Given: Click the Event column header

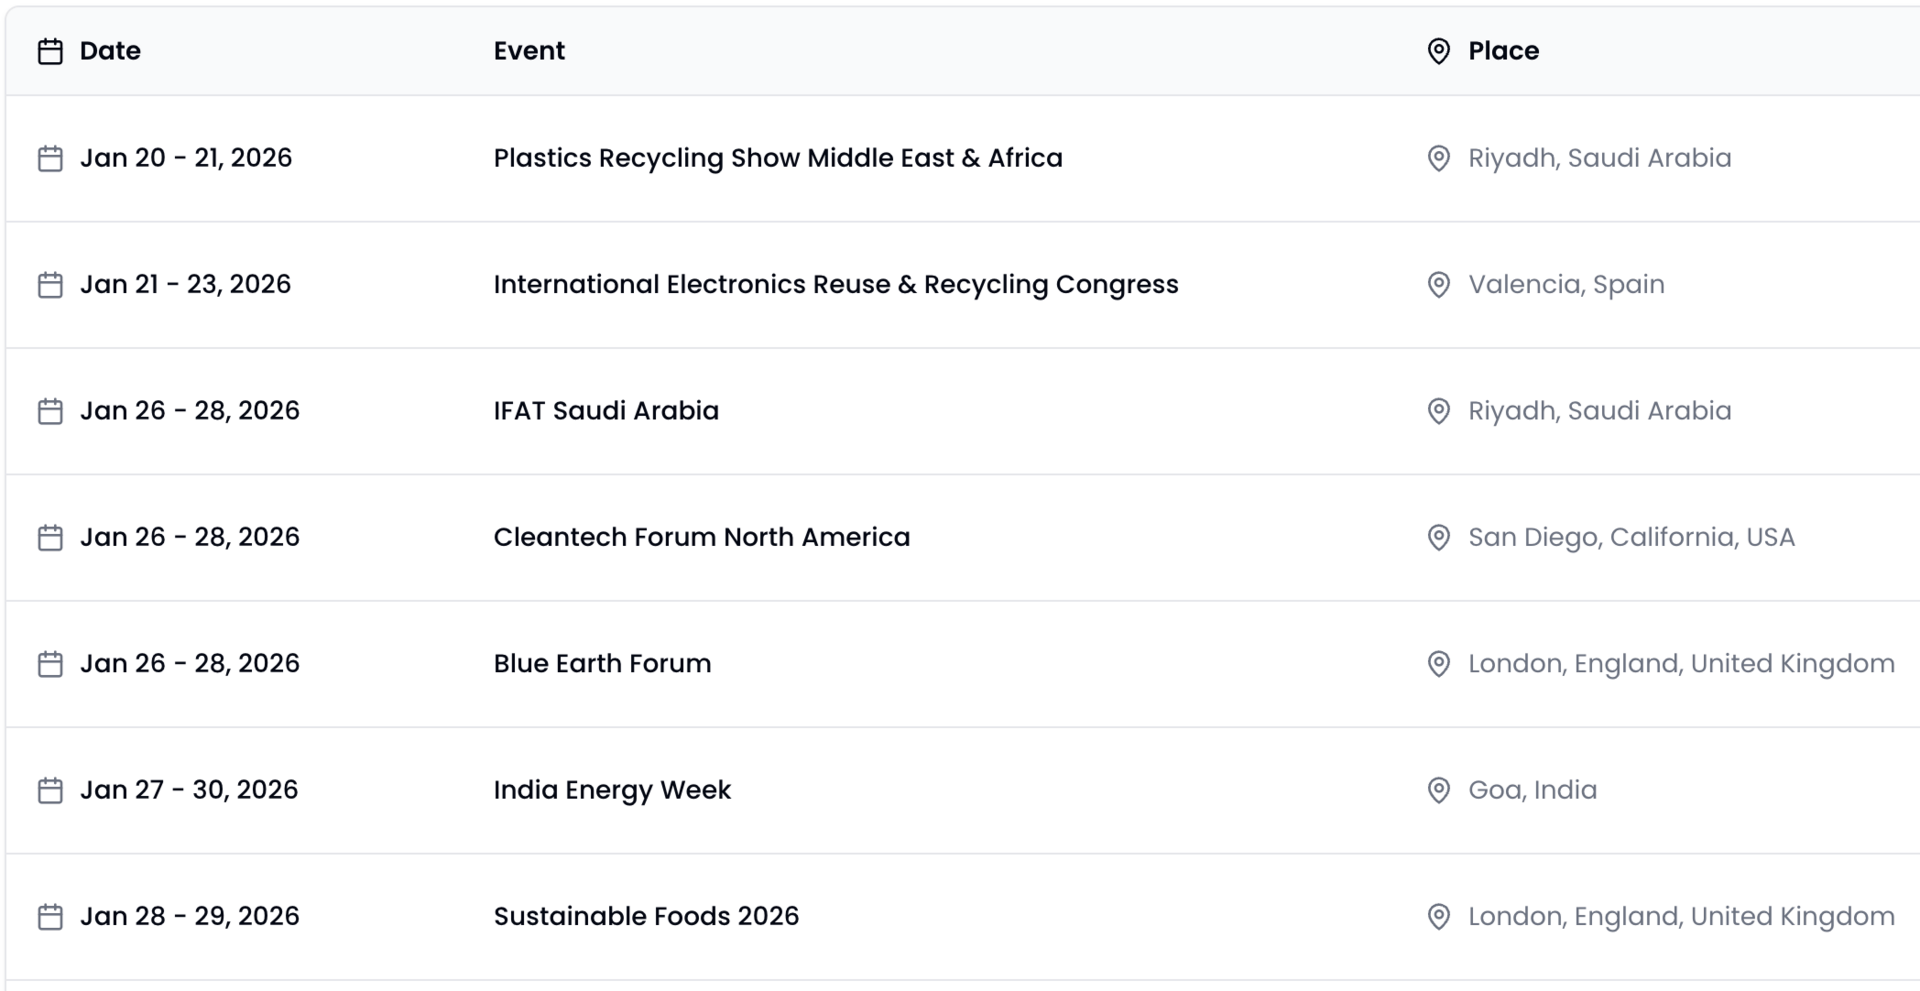Looking at the screenshot, I should pos(529,51).
